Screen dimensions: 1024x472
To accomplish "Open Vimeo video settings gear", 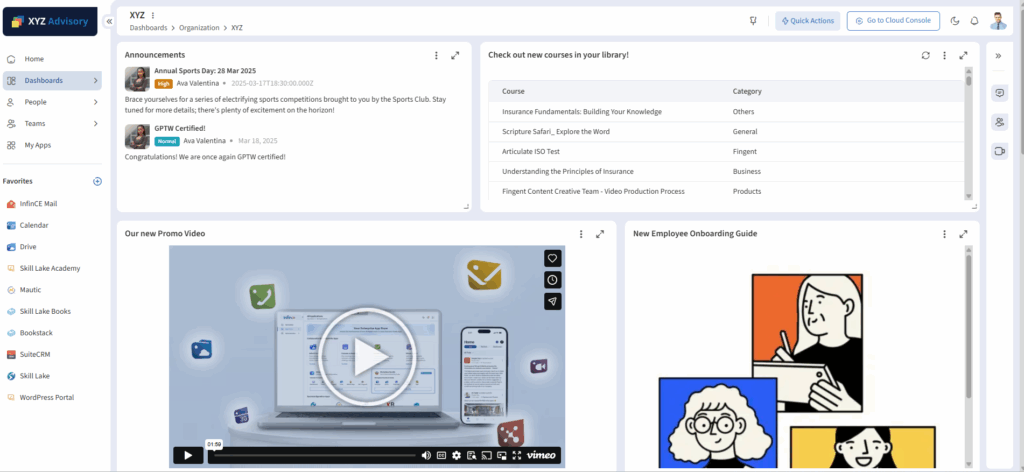I will pos(456,455).
